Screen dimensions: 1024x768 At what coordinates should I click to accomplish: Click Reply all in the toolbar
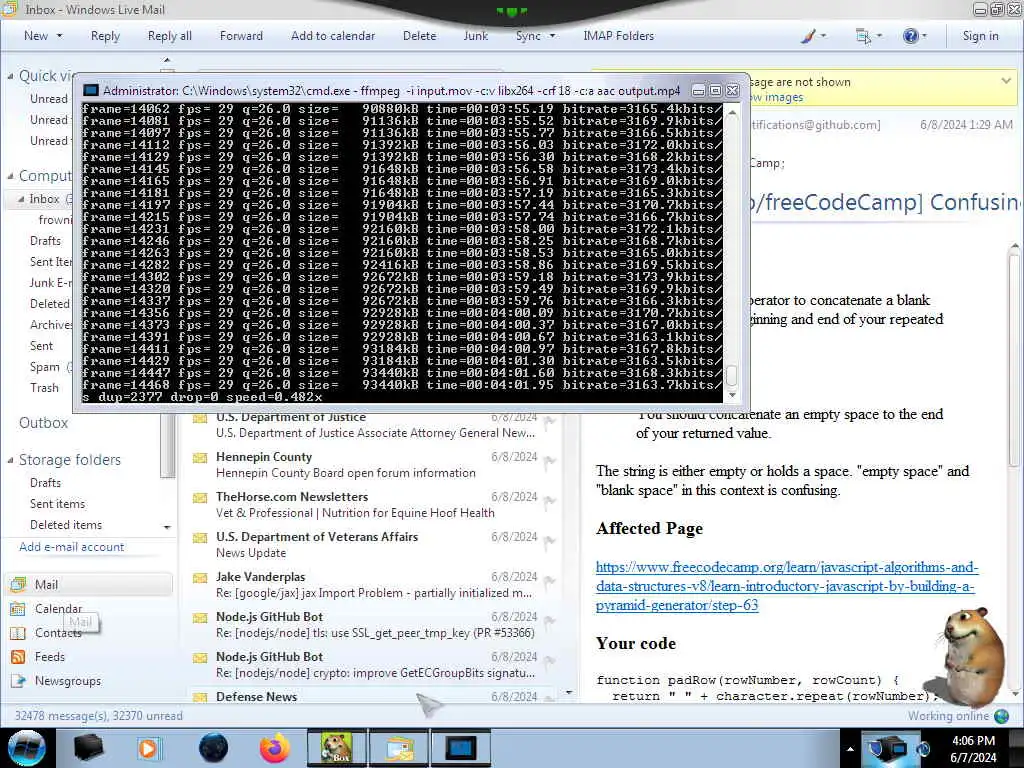click(x=170, y=36)
